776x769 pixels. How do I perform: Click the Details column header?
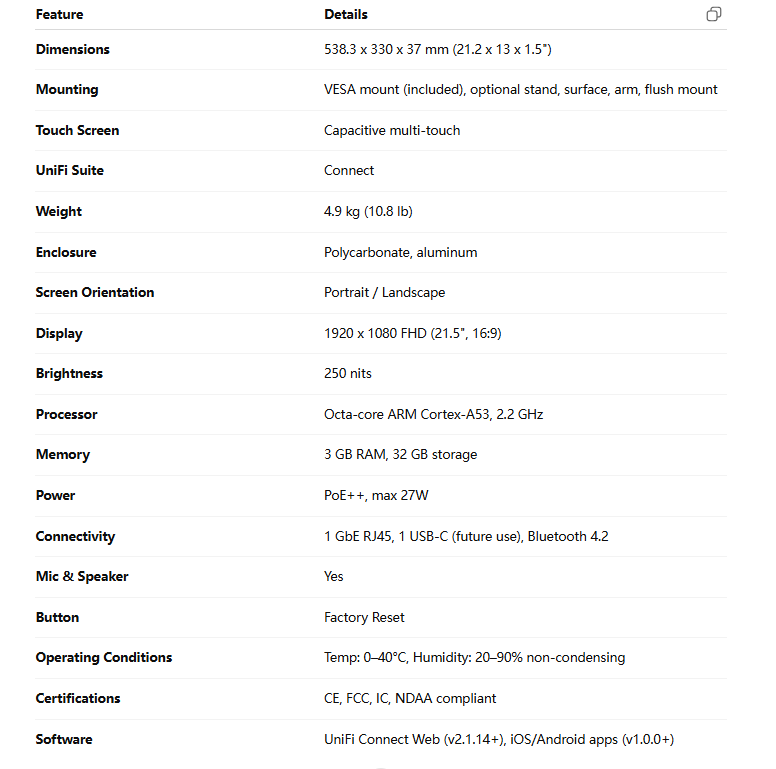(346, 15)
